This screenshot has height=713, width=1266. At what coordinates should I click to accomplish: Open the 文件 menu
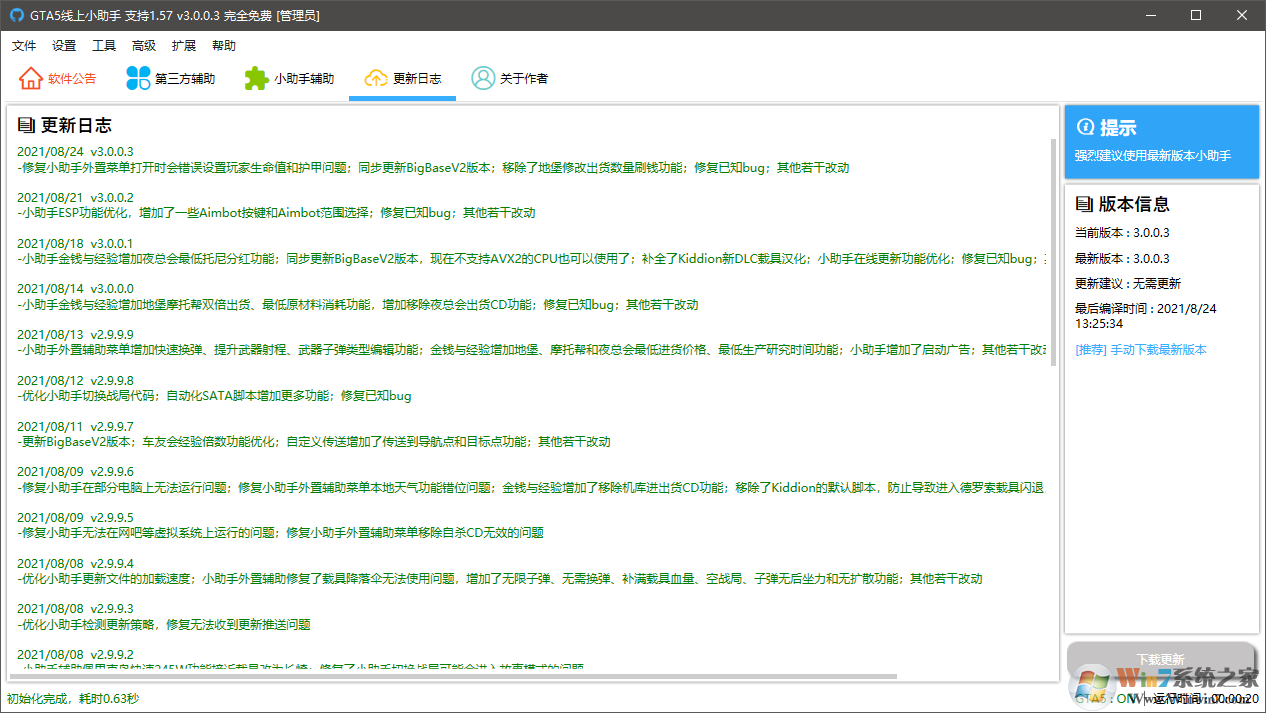point(24,45)
